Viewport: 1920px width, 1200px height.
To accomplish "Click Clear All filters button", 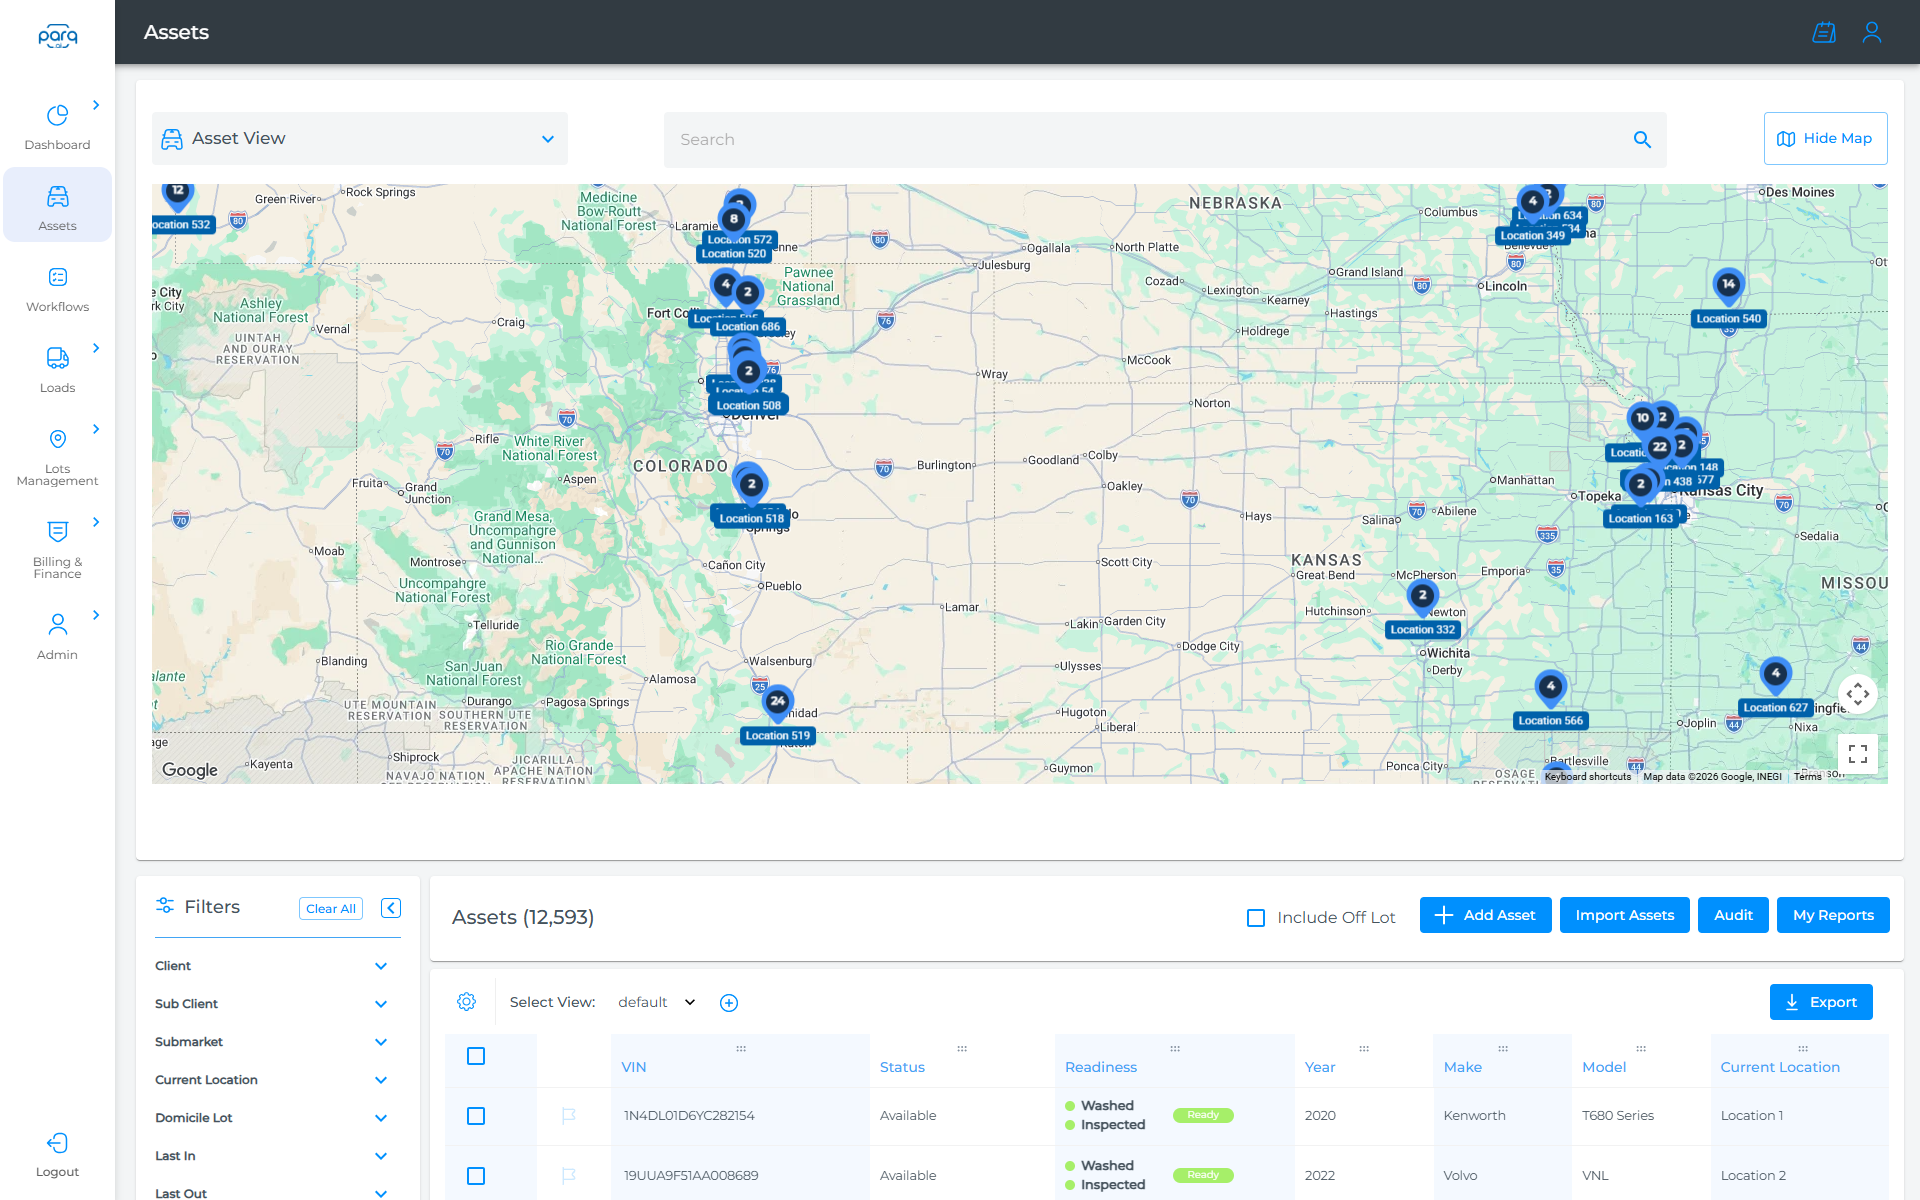I will (331, 908).
